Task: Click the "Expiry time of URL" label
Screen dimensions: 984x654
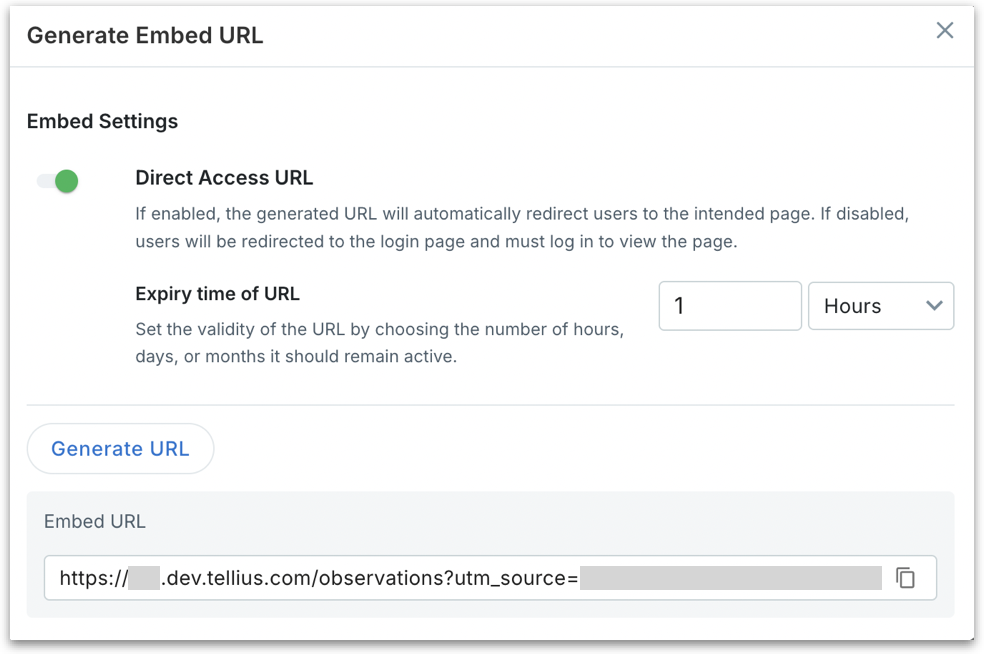Action: pyautogui.click(x=217, y=294)
